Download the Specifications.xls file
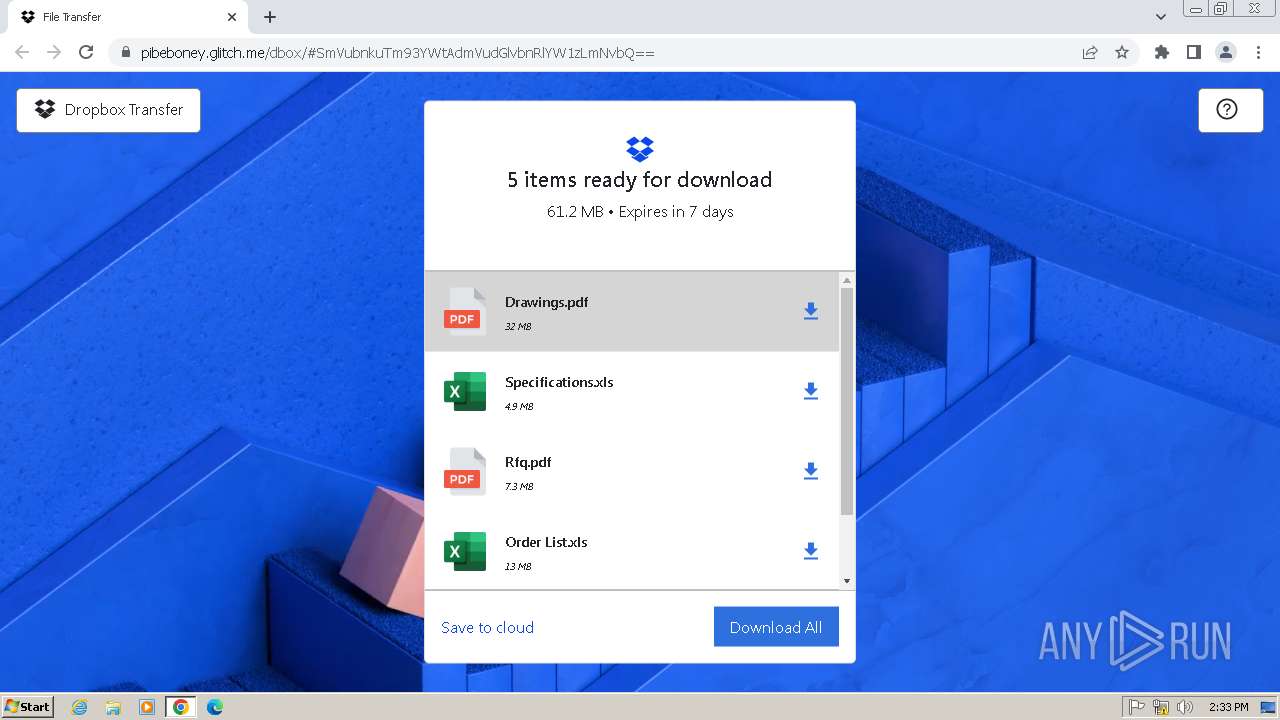 pos(811,391)
